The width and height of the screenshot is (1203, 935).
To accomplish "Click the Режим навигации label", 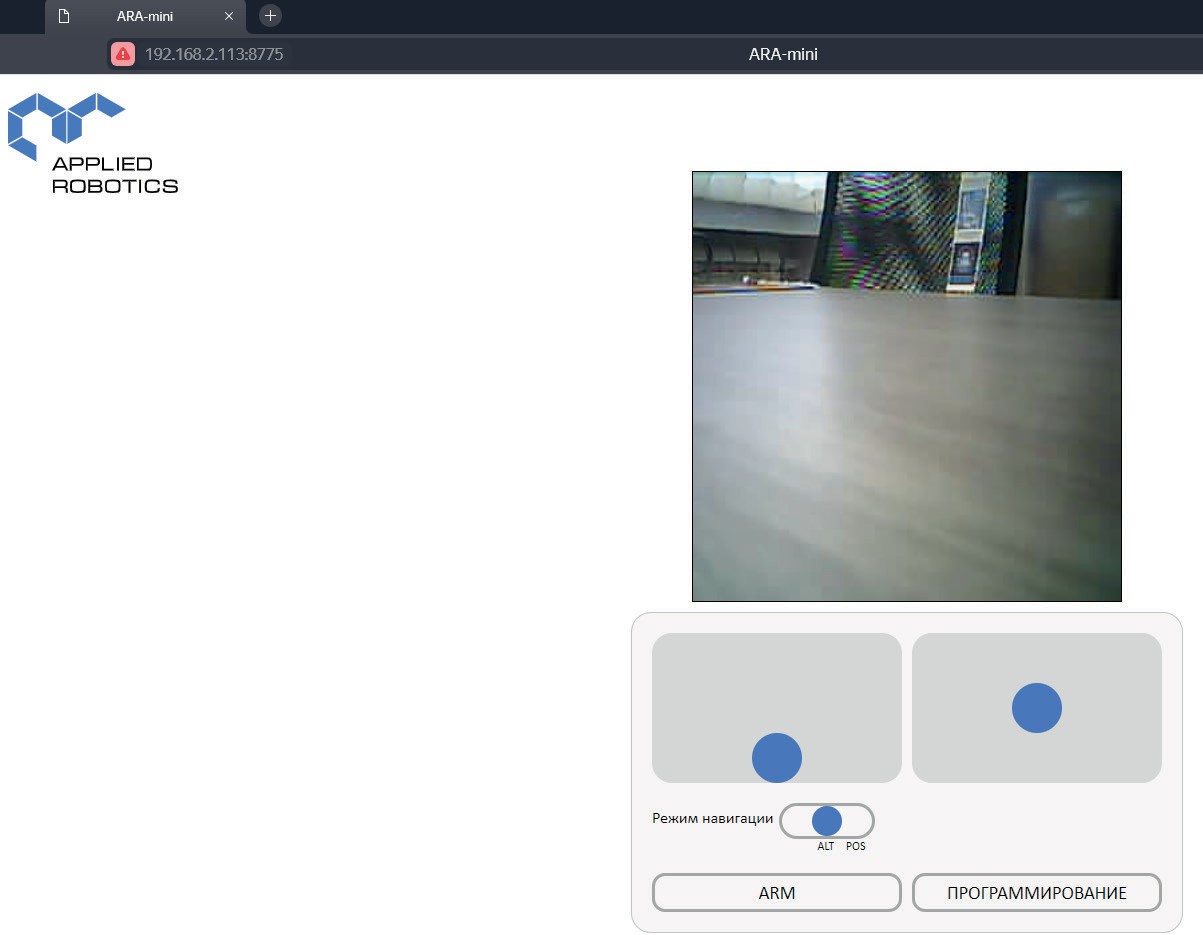I will [712, 818].
